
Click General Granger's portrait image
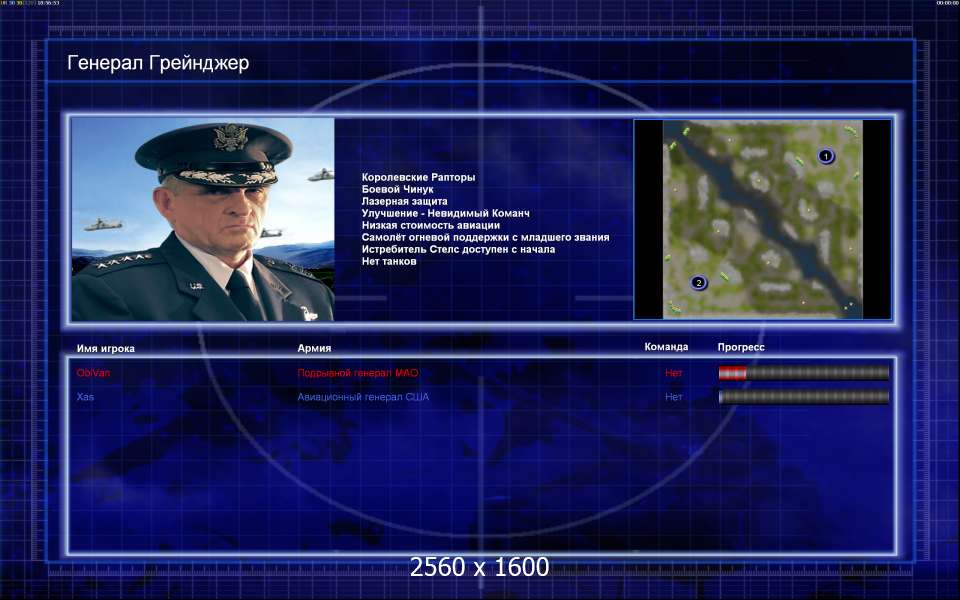[203, 219]
